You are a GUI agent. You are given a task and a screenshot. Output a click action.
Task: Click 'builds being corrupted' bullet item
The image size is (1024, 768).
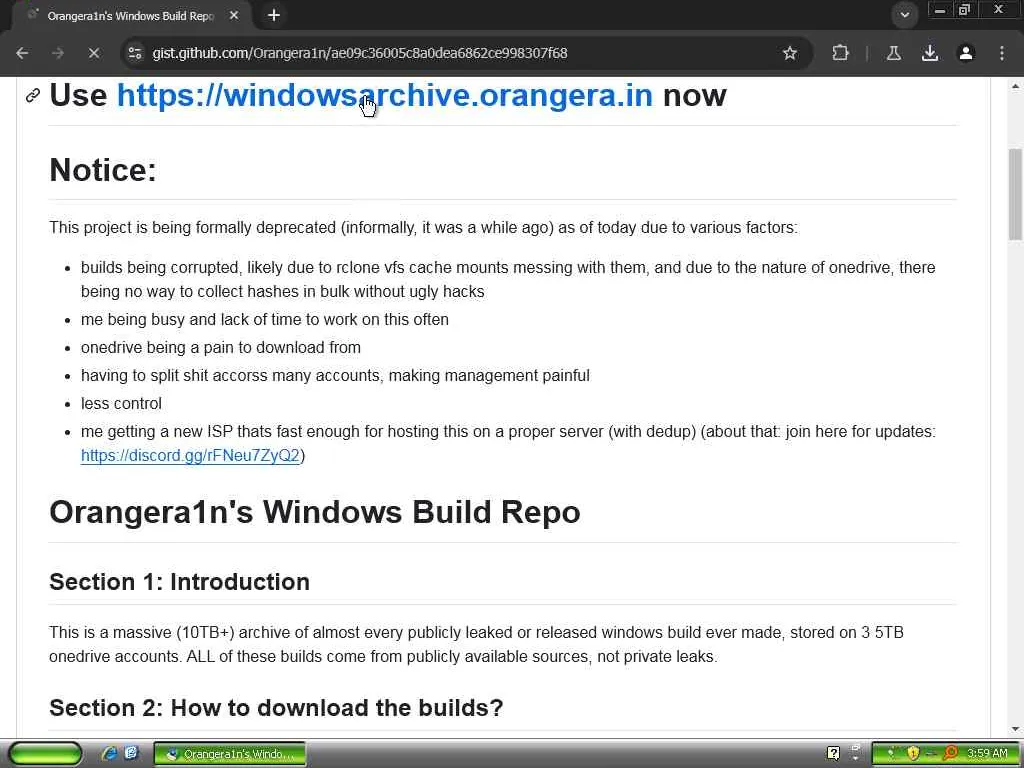[508, 280]
